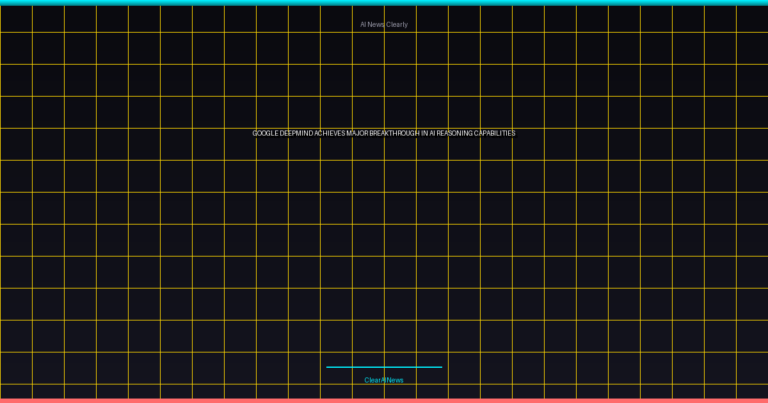The height and width of the screenshot is (403, 768).
Task: Click the coral bar at the bottom
Action: pos(384,400)
